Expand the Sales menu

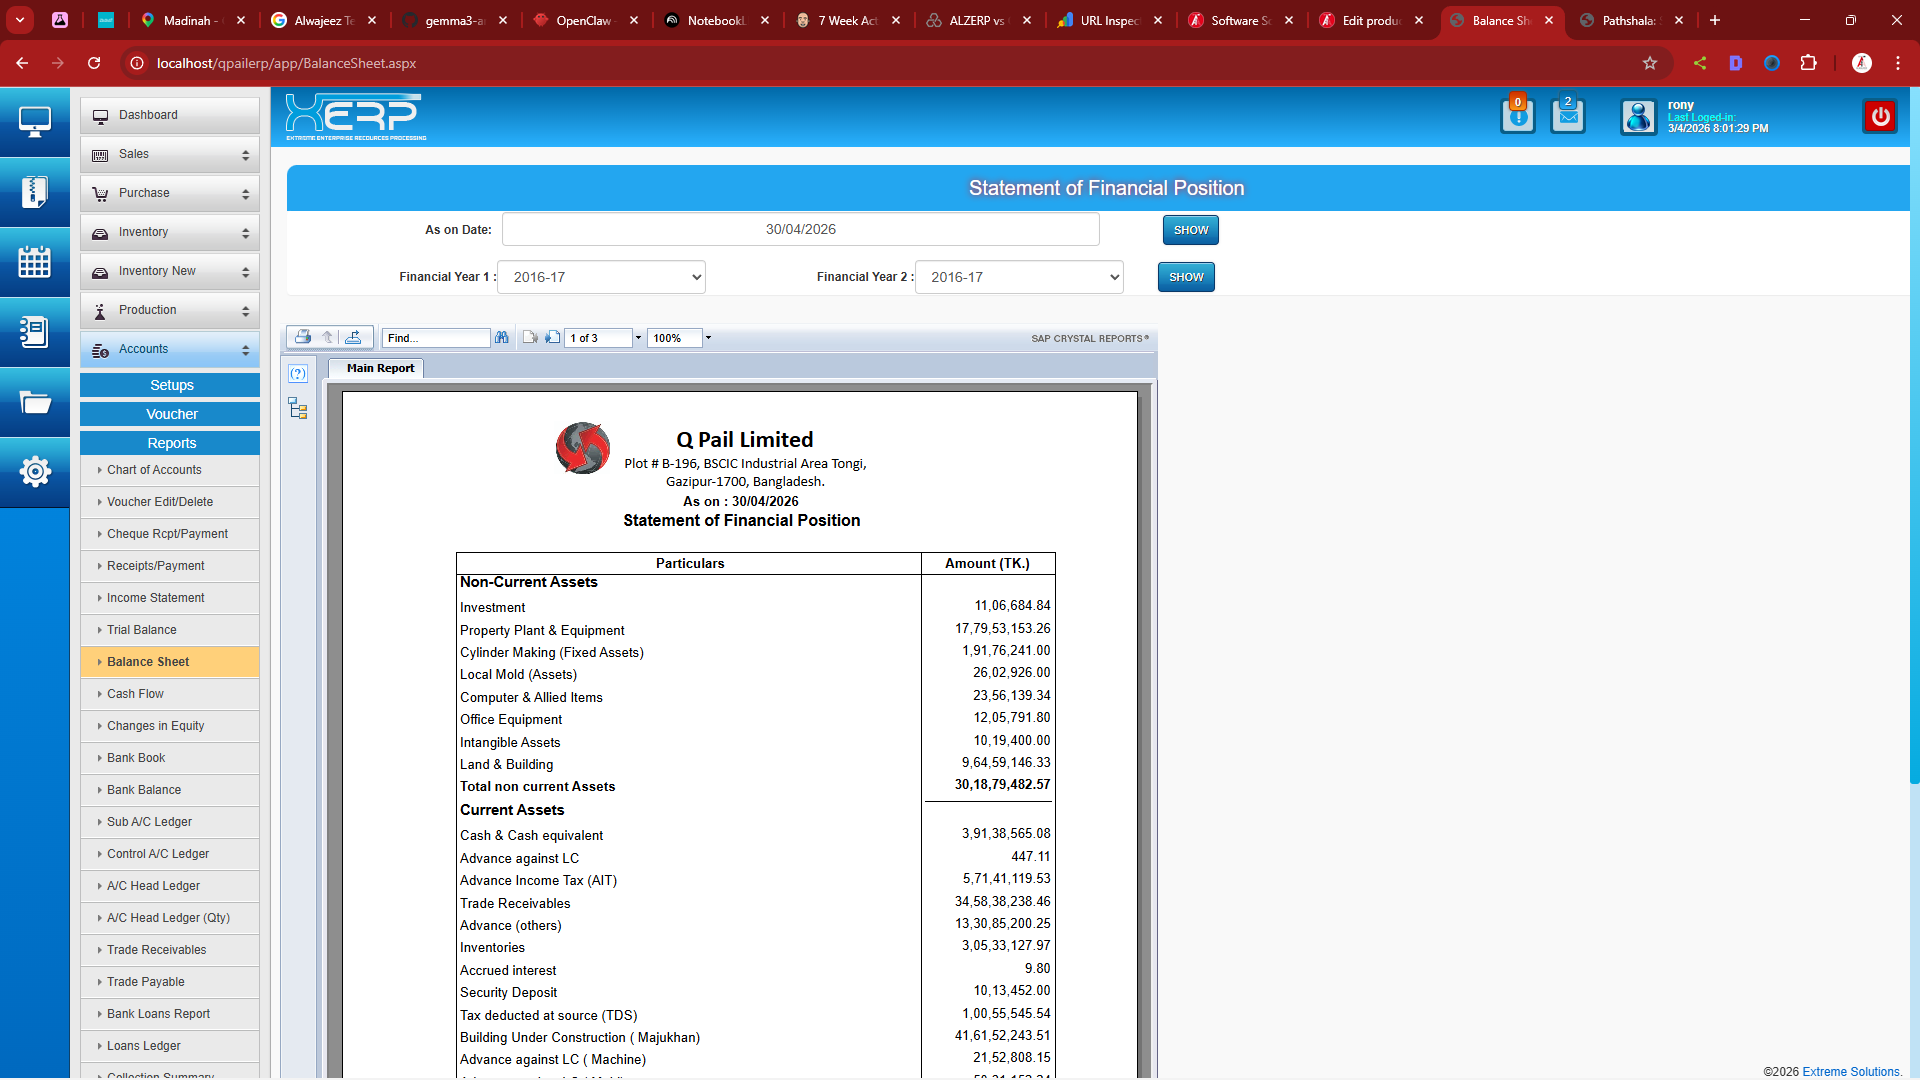coord(170,154)
